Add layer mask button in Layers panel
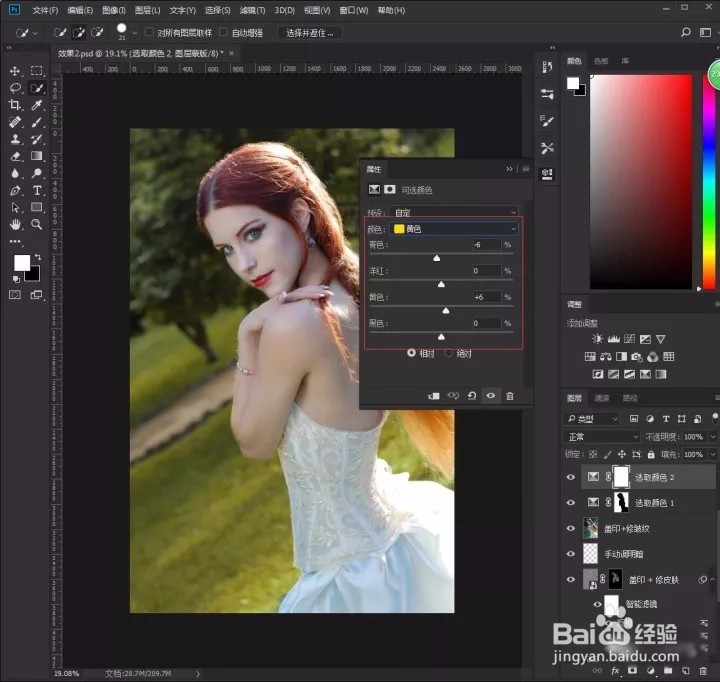This screenshot has height=682, width=720. point(632,671)
